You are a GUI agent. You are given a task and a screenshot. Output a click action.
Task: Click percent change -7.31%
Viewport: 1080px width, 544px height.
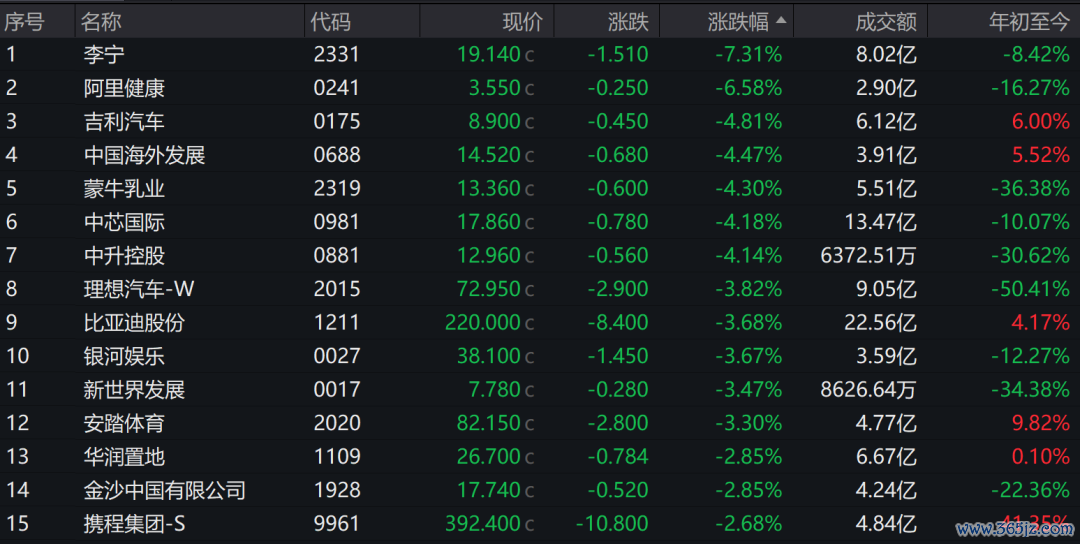[749, 54]
